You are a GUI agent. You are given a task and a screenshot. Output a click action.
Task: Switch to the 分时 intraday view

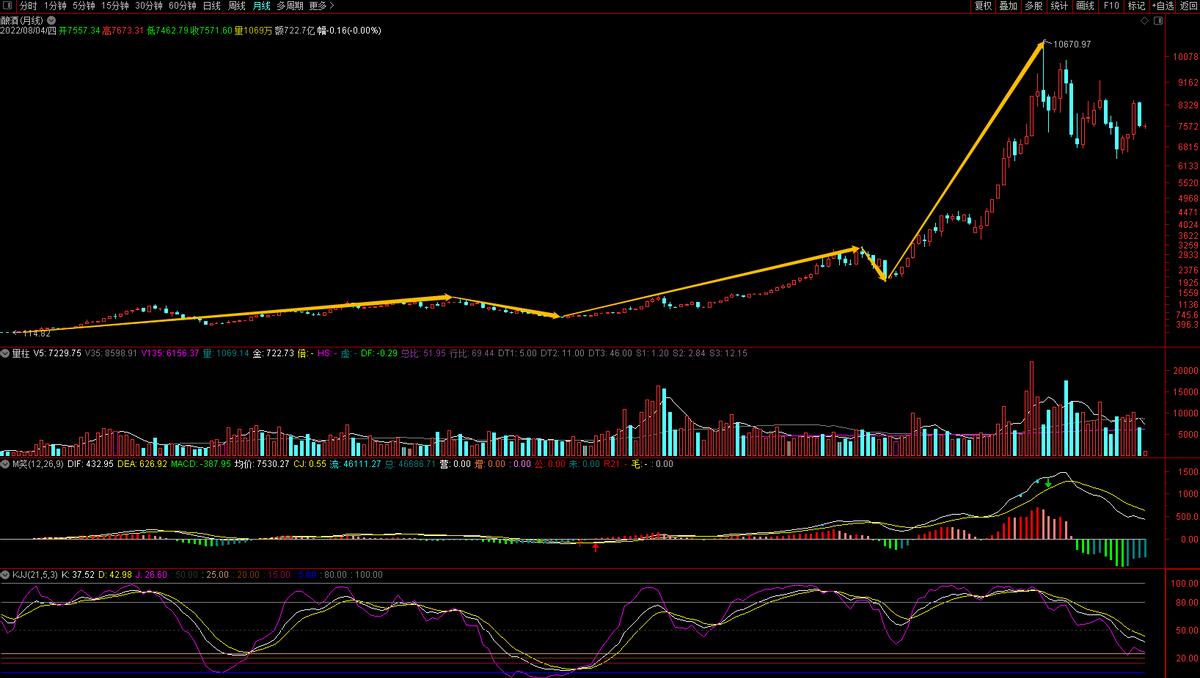click(x=28, y=6)
